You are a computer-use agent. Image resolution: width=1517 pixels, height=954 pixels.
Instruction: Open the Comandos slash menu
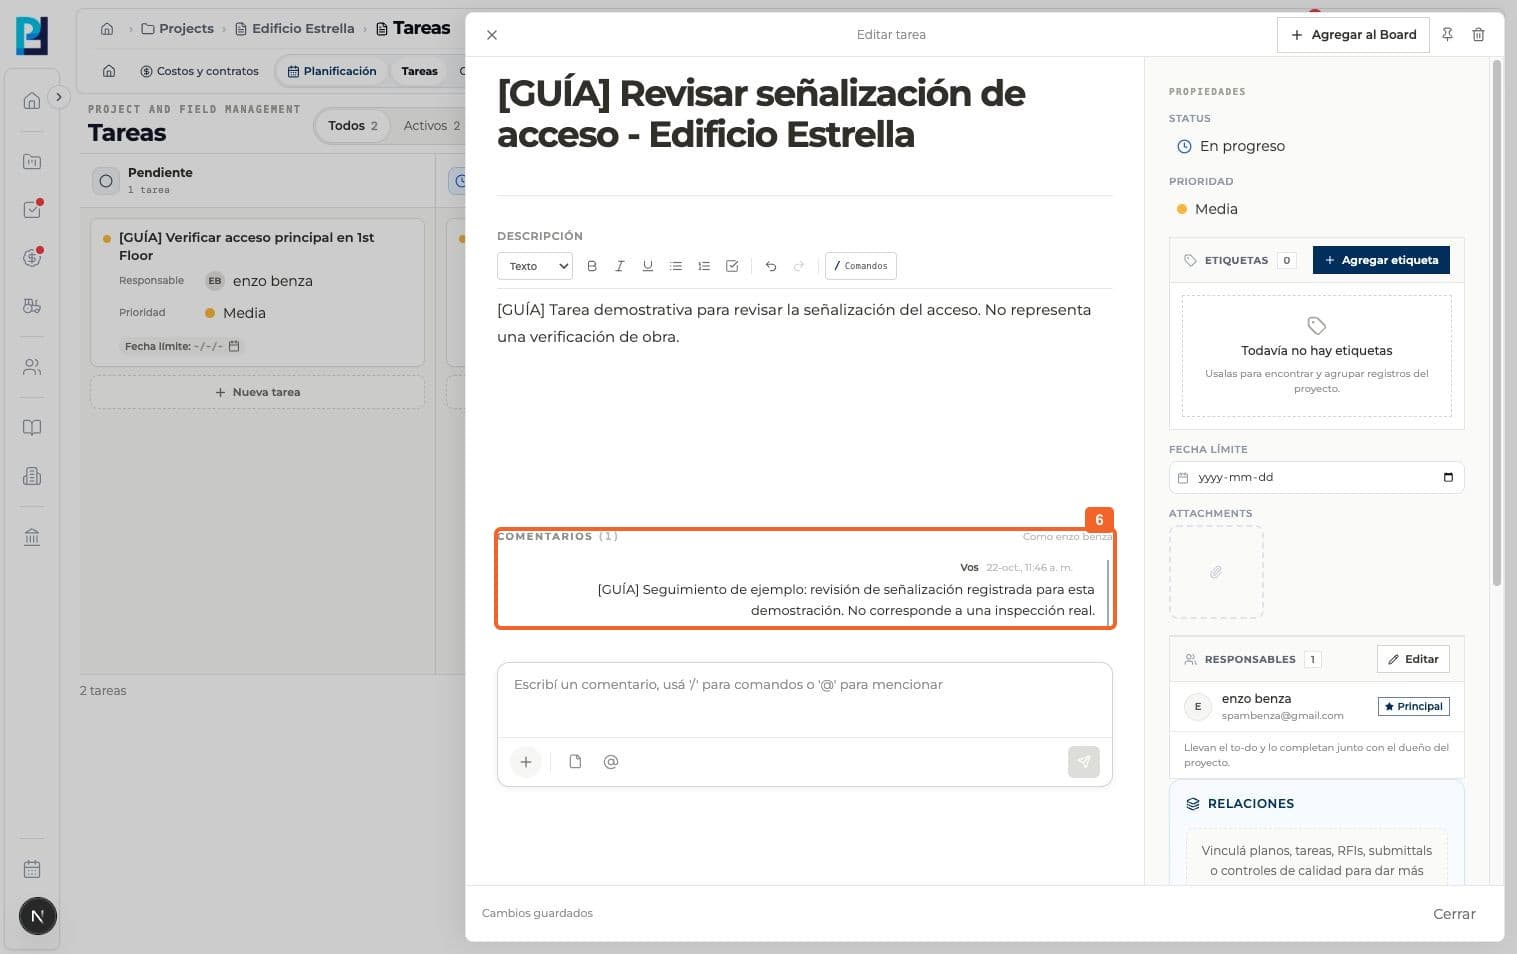coord(861,266)
